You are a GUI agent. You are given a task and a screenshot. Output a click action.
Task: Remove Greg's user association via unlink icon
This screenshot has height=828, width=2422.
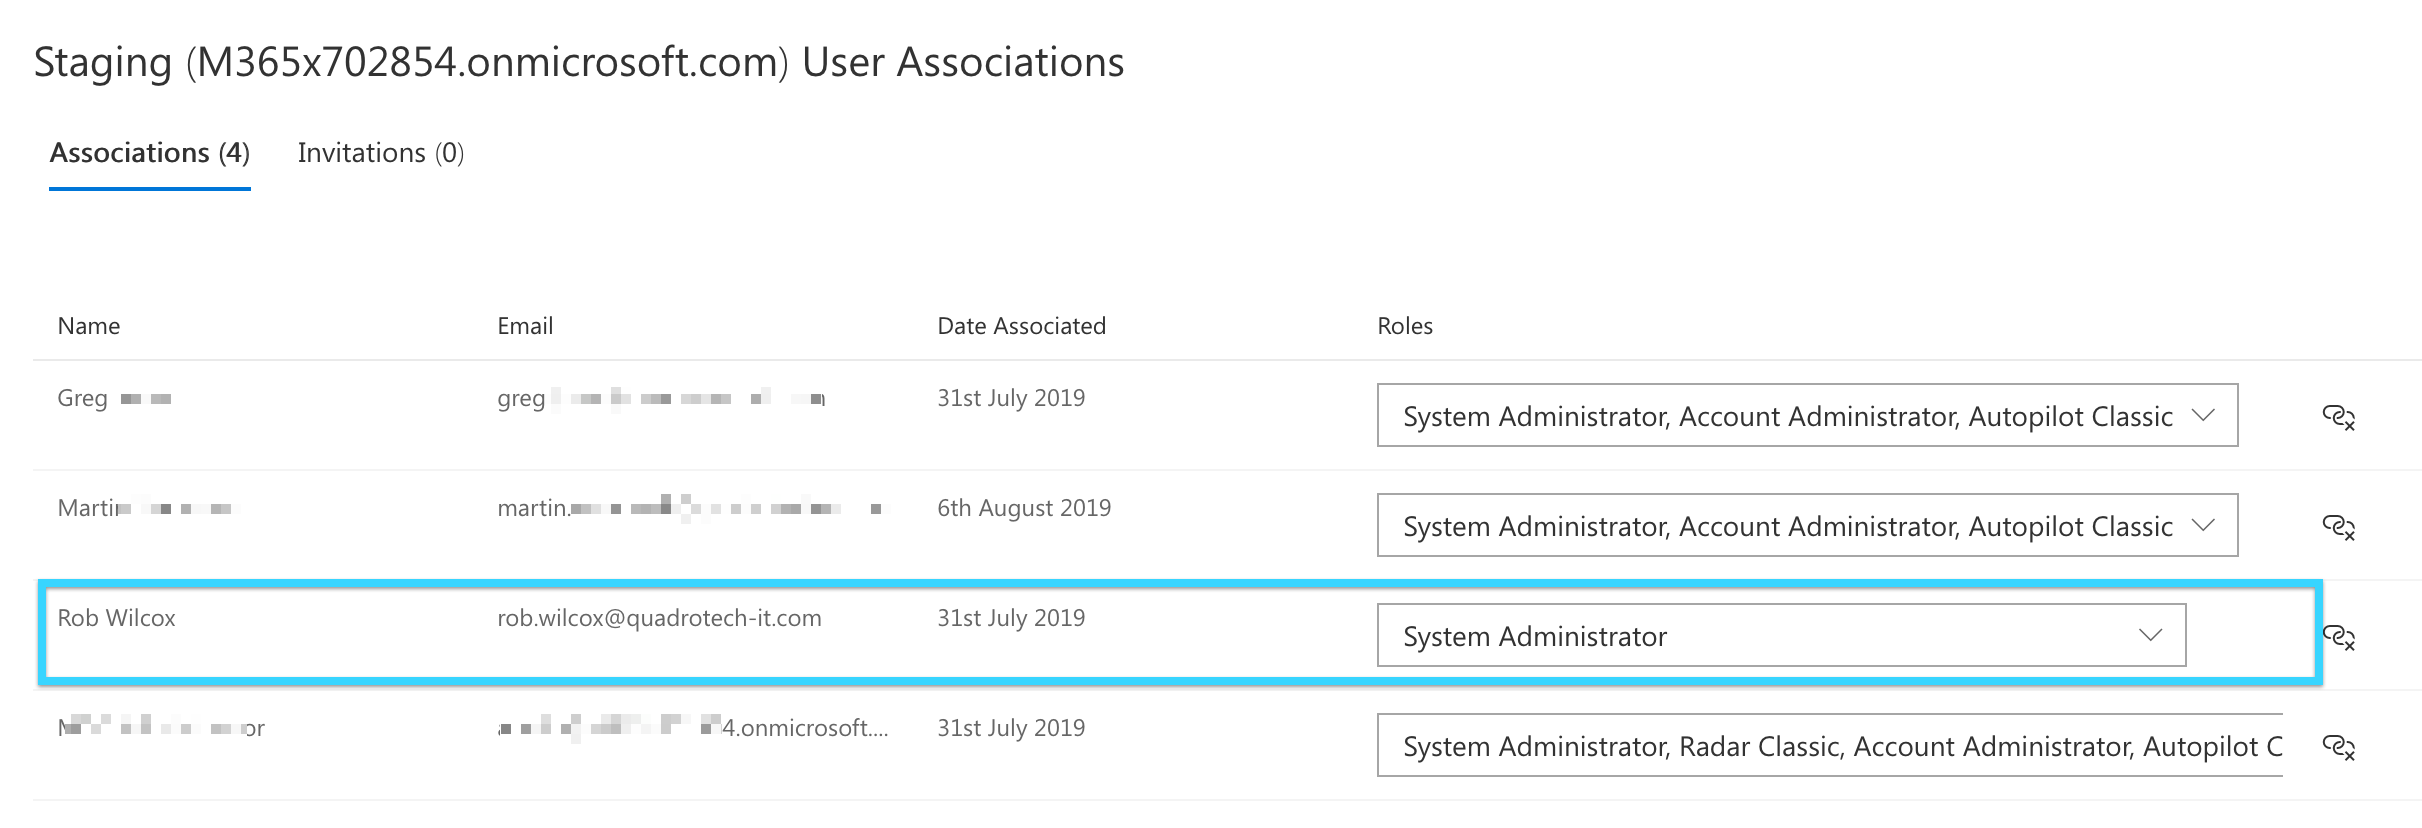point(2338,417)
